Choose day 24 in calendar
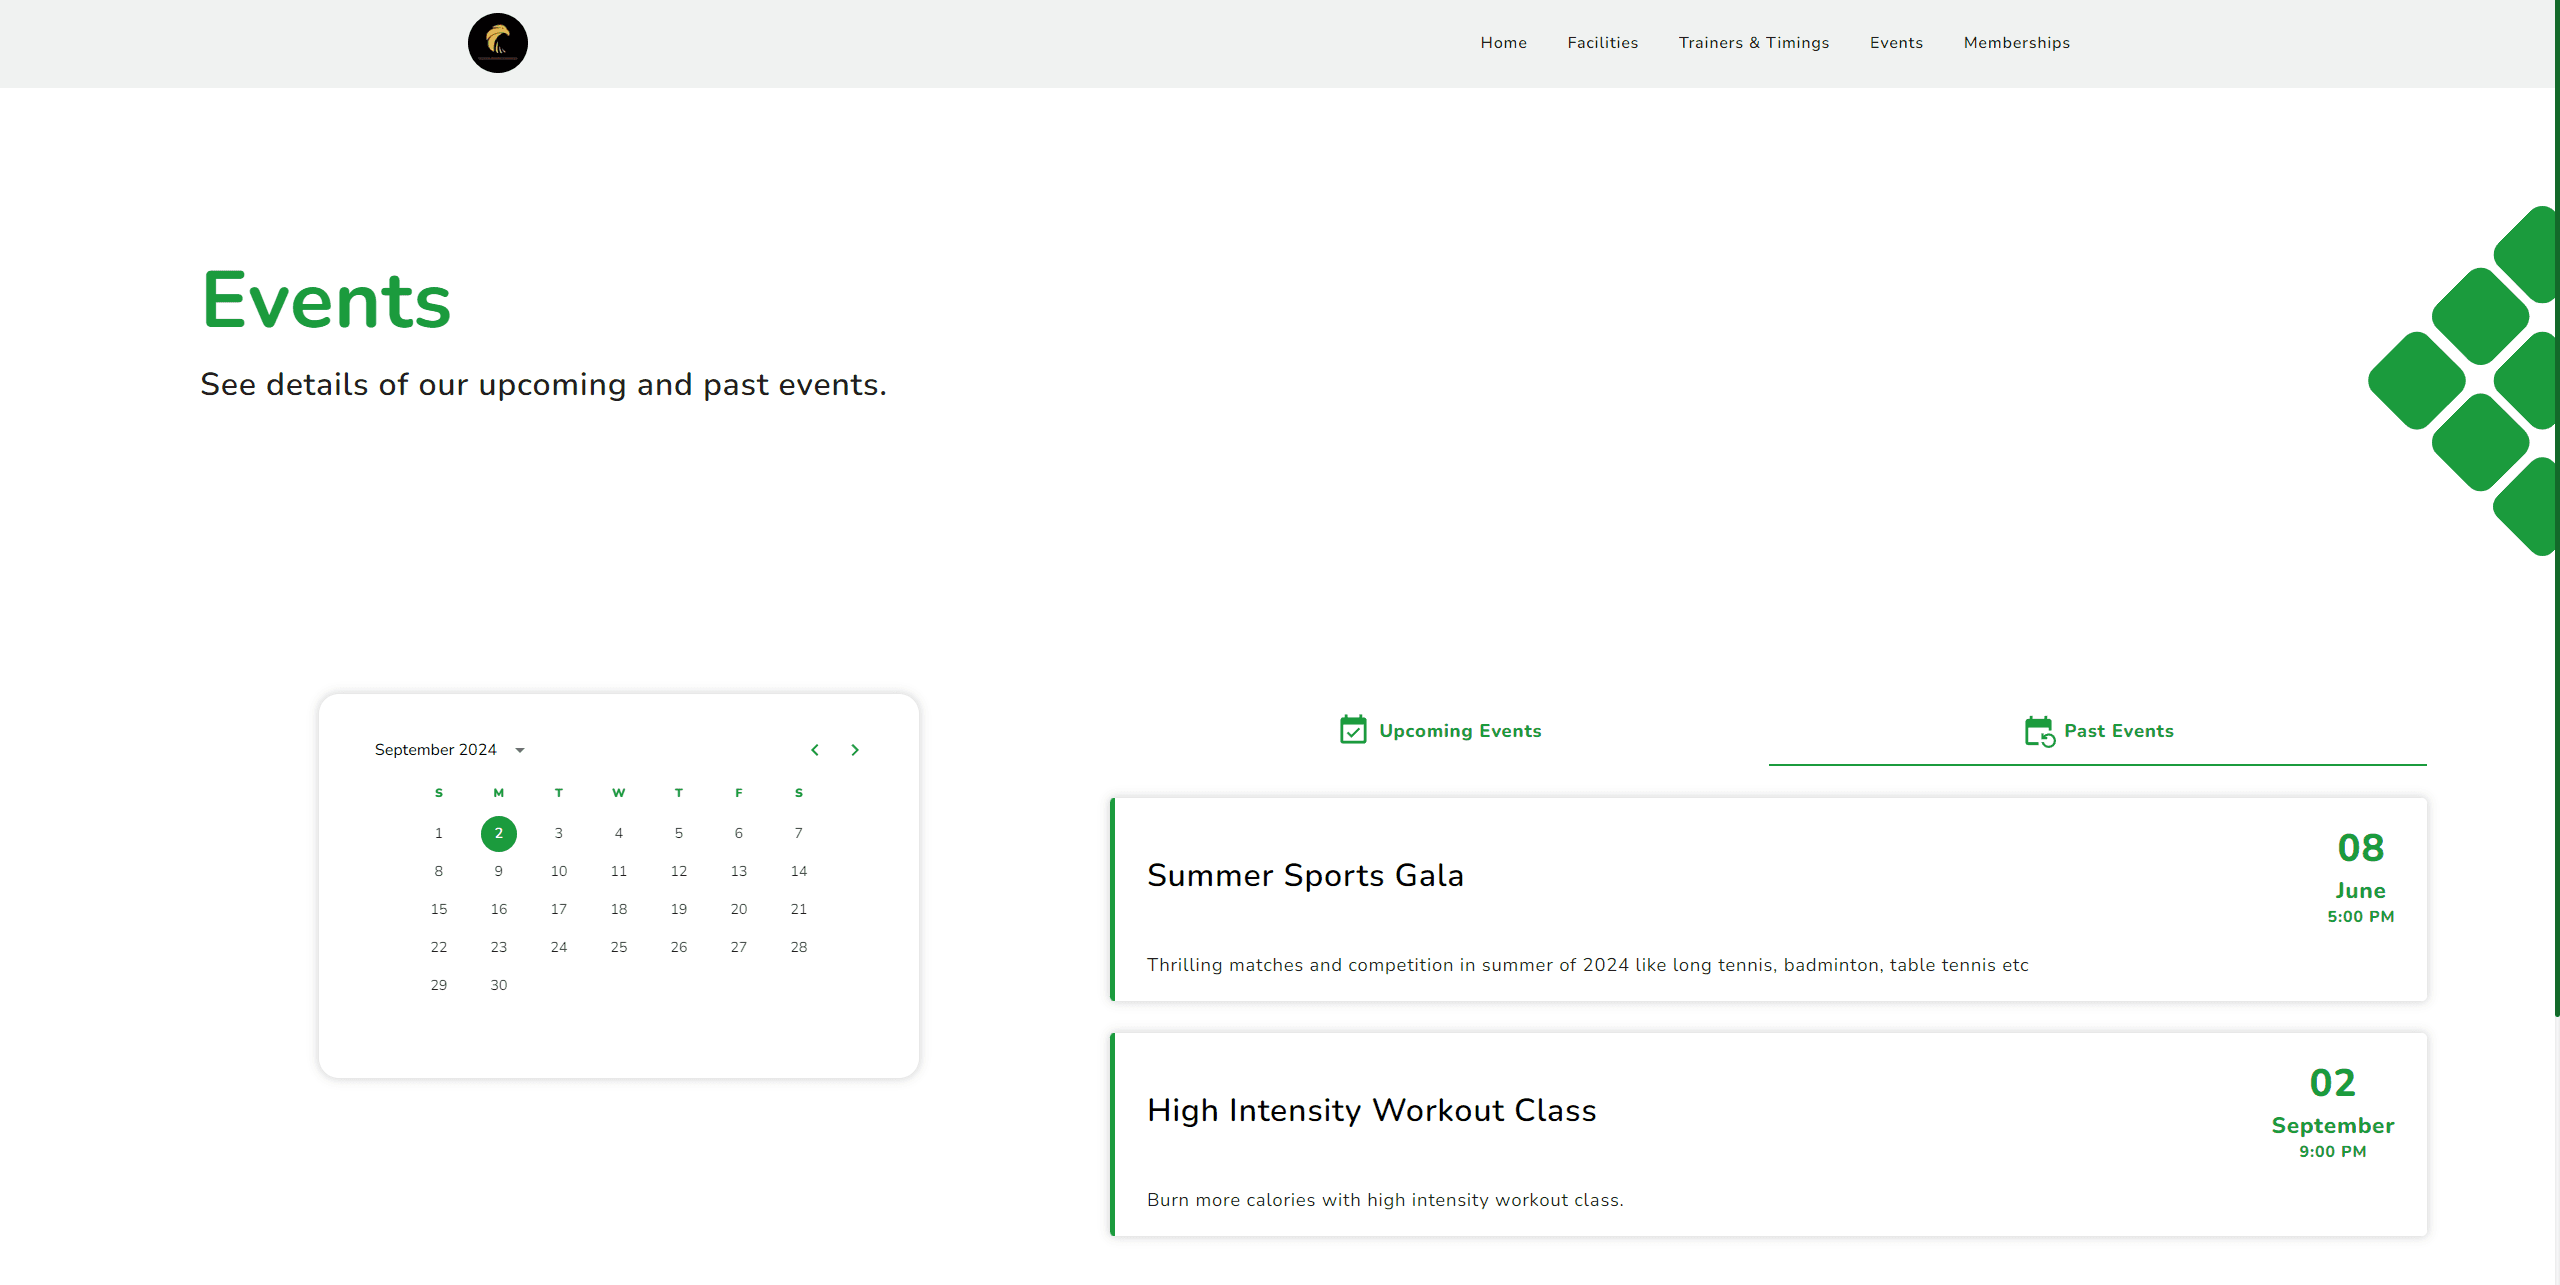This screenshot has height=1285, width=2560. [559, 947]
